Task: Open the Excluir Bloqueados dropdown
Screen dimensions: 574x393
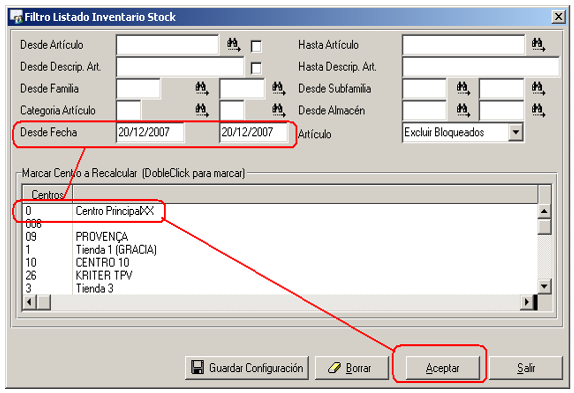Action: coord(515,132)
